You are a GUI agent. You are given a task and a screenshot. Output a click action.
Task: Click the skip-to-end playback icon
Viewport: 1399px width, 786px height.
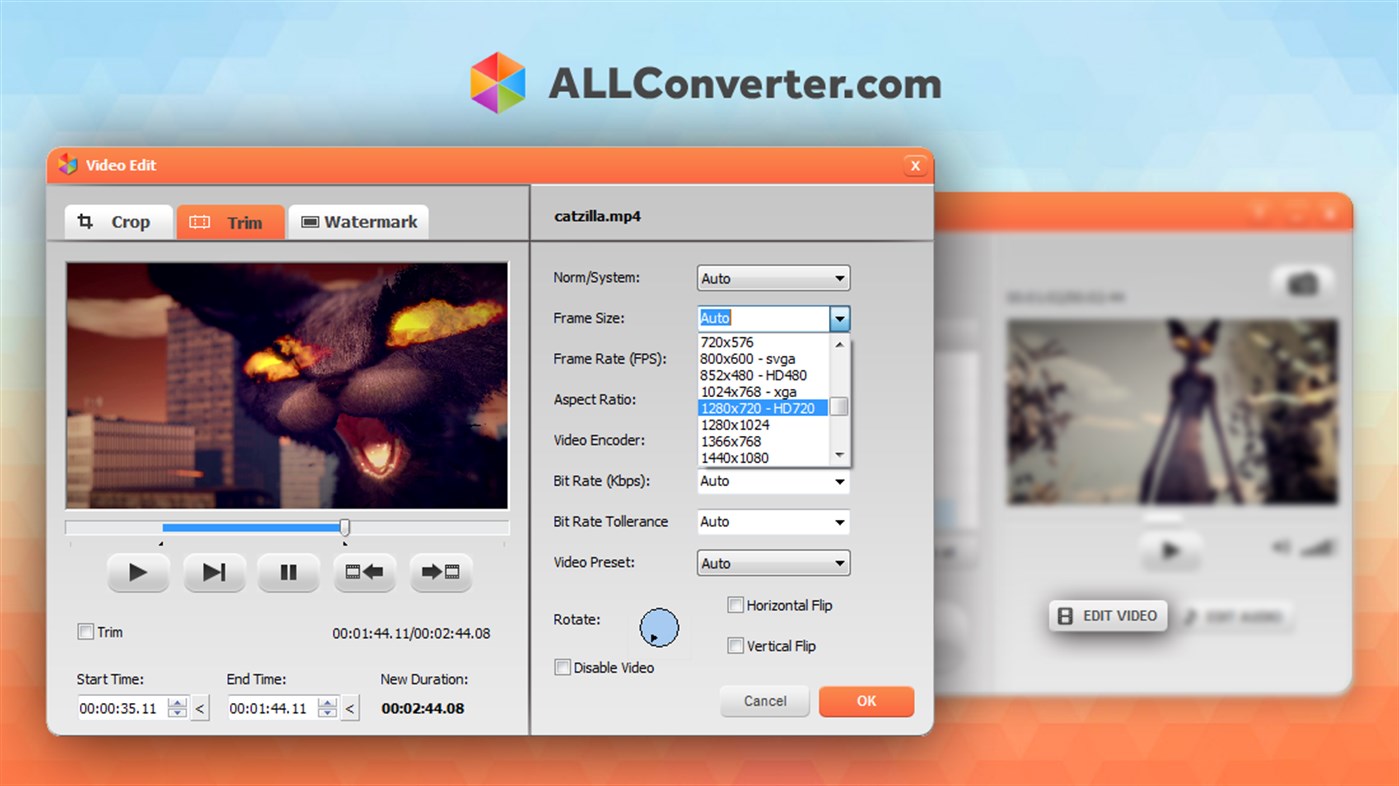[214, 572]
